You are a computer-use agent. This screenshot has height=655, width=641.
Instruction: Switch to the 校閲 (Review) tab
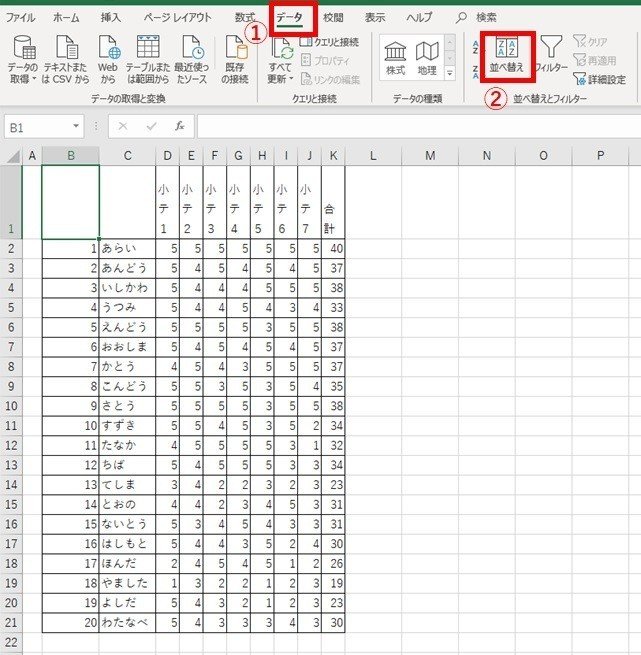(x=333, y=18)
